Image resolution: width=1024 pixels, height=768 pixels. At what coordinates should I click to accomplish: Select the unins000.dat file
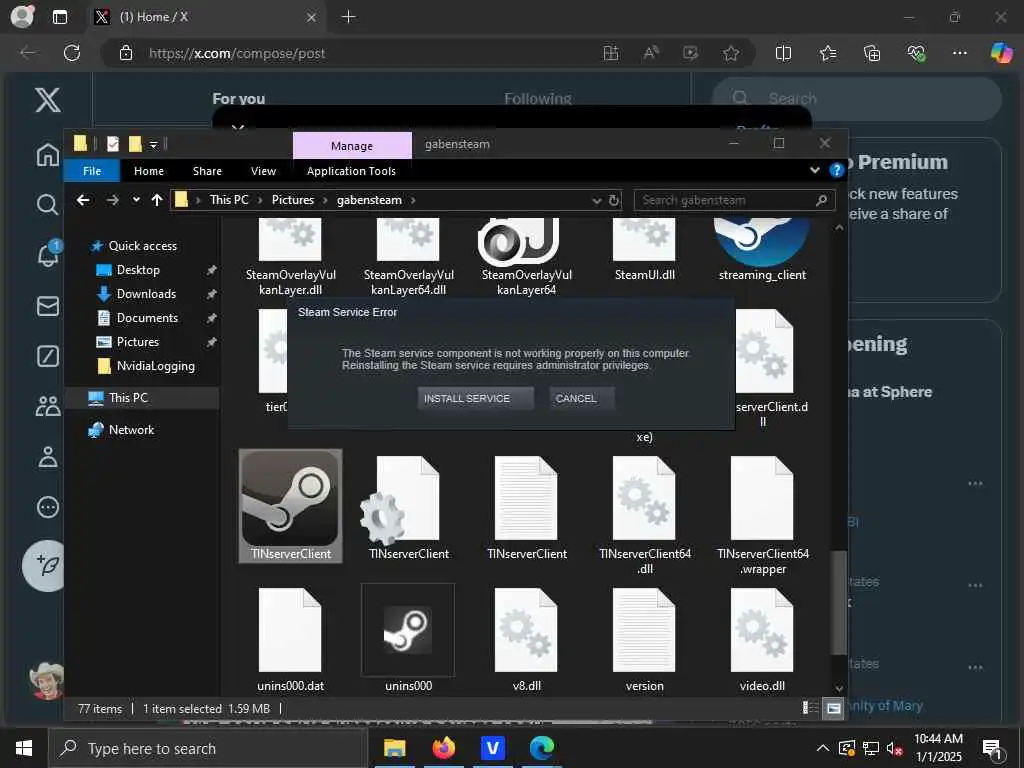tap(291, 640)
